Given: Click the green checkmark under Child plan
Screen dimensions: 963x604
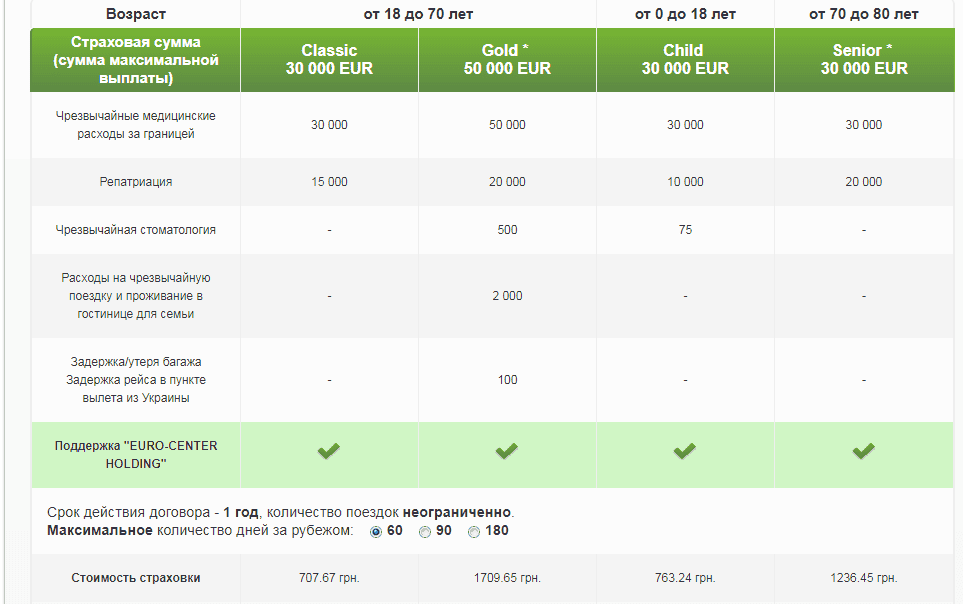Looking at the screenshot, I should point(685,451).
